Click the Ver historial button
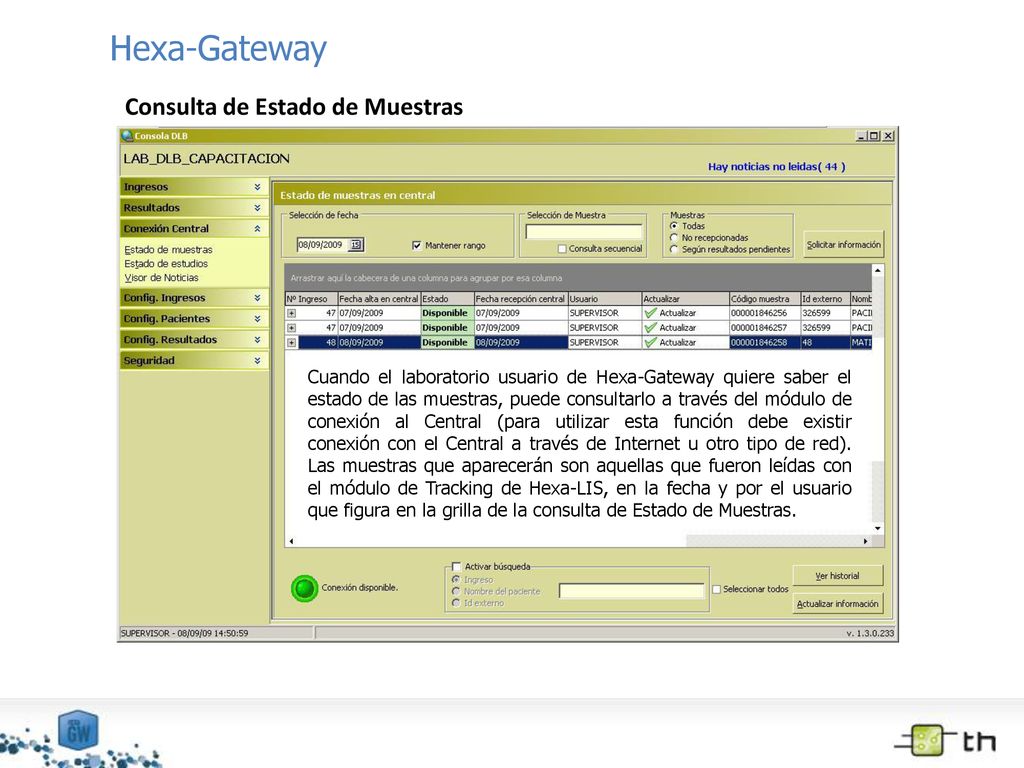 point(837,576)
